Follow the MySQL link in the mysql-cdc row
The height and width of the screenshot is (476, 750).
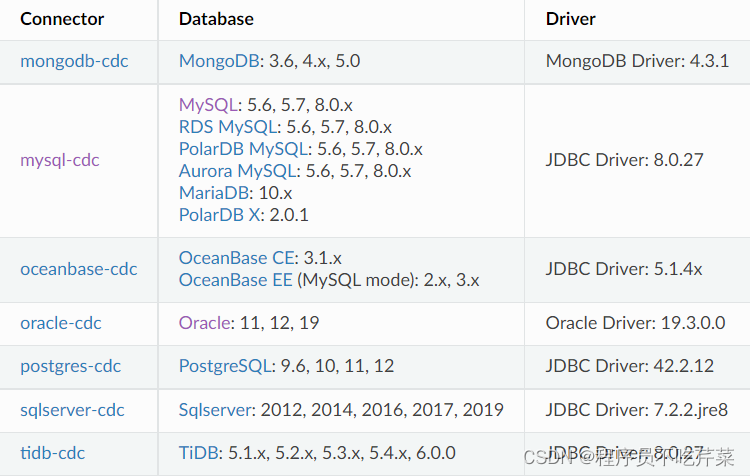pyautogui.click(x=208, y=105)
